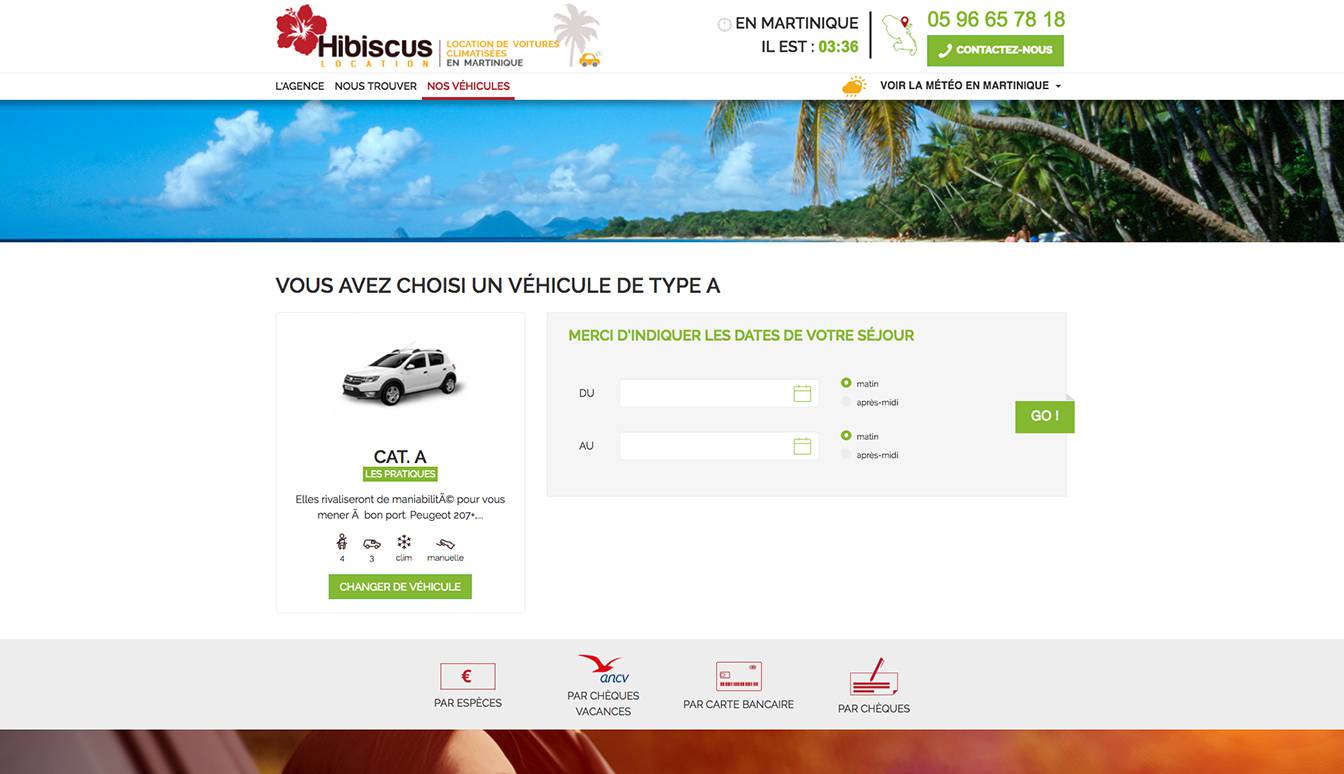The width and height of the screenshot is (1344, 774).
Task: Click the white Cat. A car thumbnail
Action: 400,376
